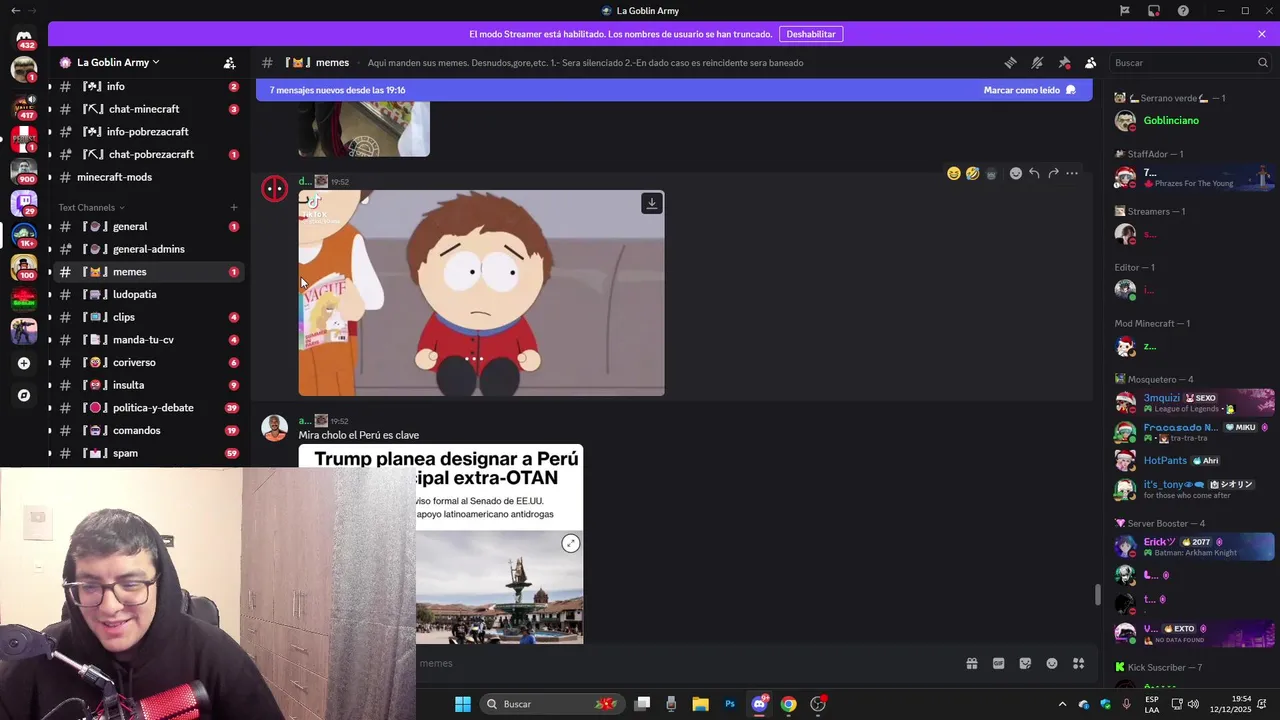Open the politica-y-debate channel

147,408
